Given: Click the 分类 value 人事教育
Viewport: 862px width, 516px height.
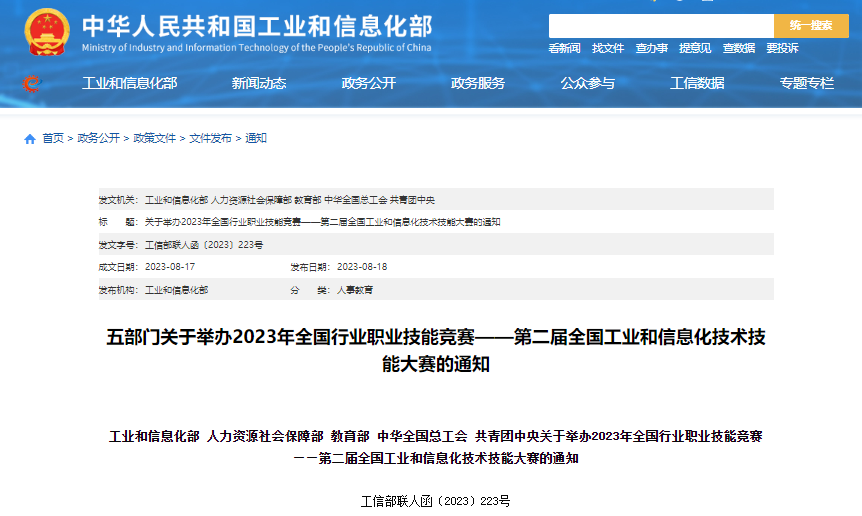Looking at the screenshot, I should (x=355, y=290).
